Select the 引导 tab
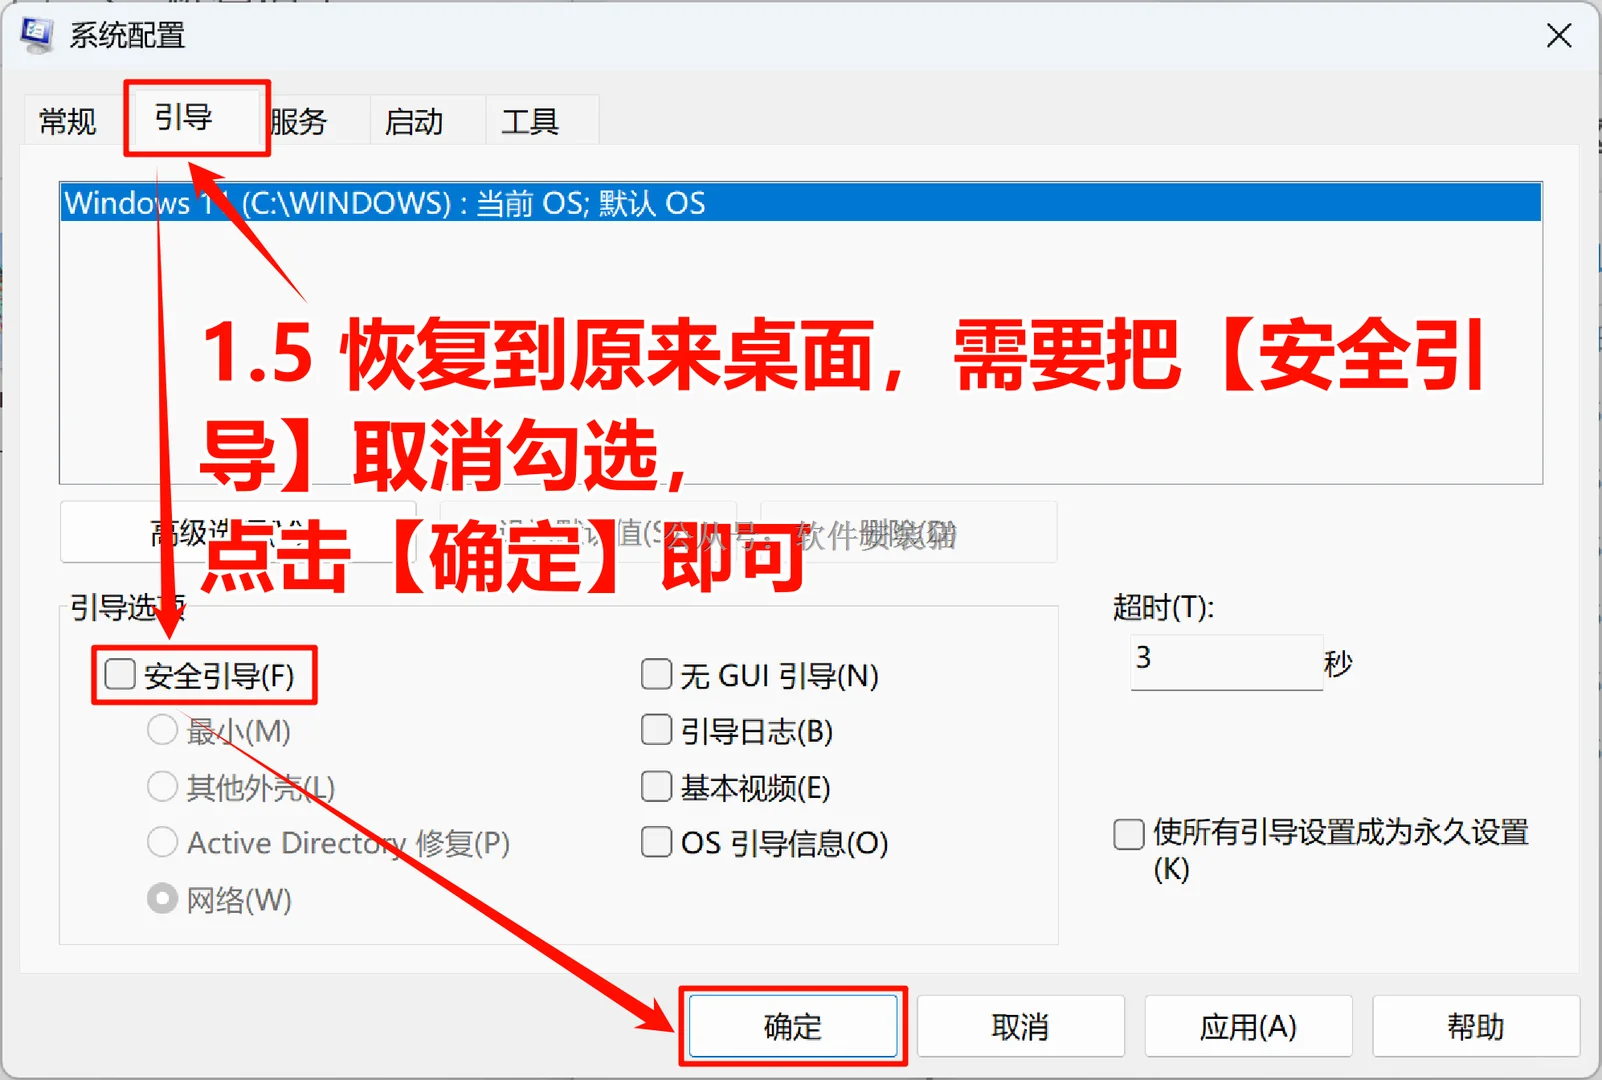 pos(195,116)
